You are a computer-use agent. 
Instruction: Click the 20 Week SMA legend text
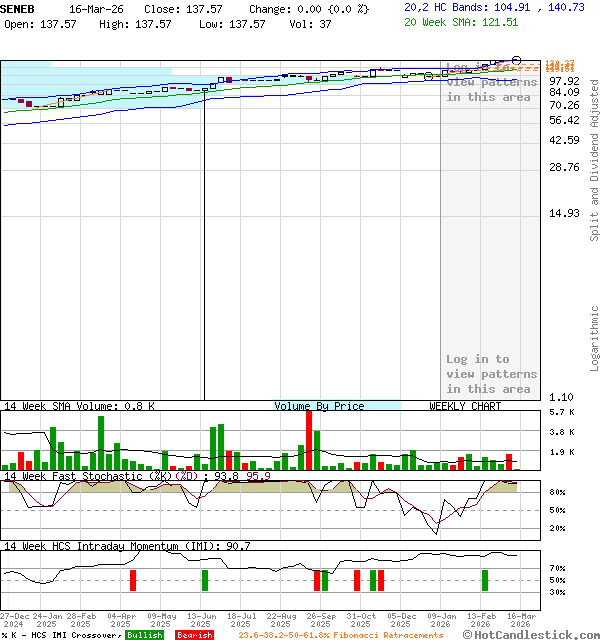click(461, 22)
